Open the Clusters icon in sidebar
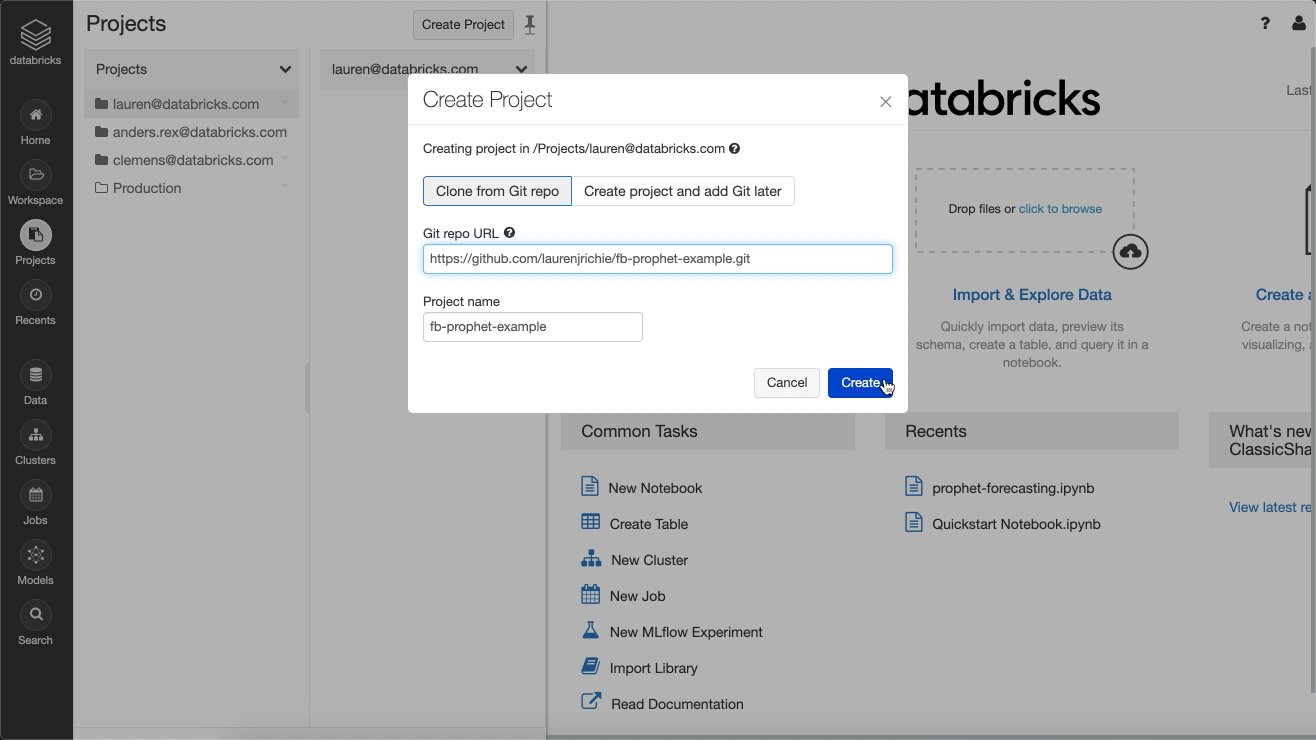This screenshot has height=740, width=1316. 35,435
